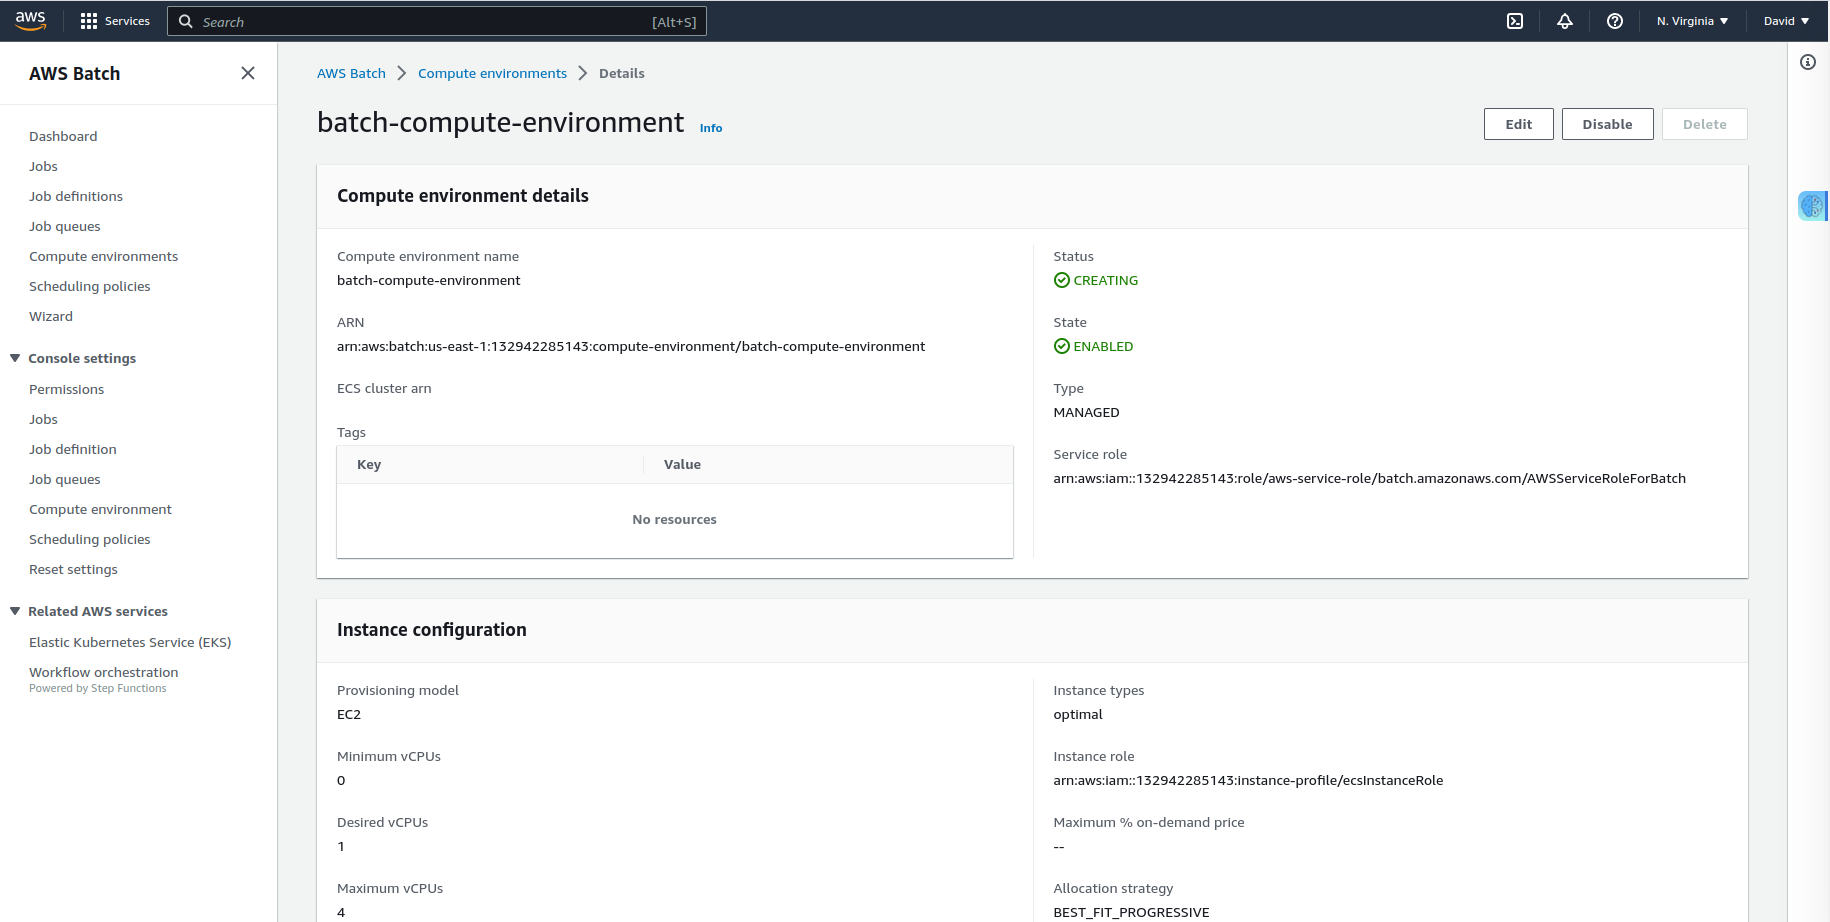Open the David account dropdown

tap(1786, 21)
